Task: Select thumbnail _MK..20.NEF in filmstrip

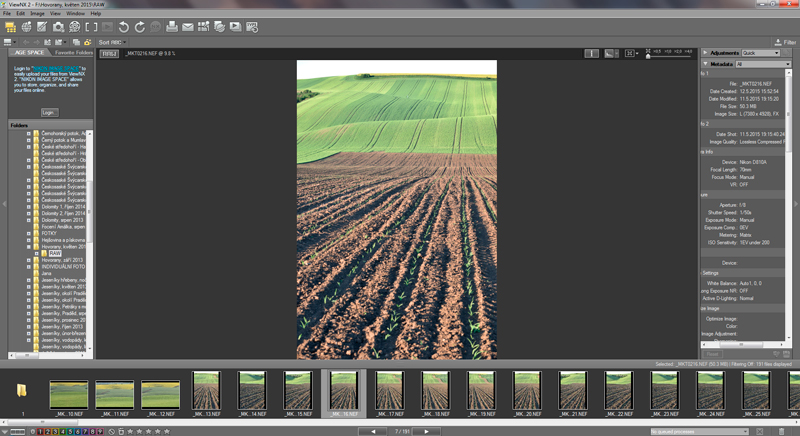Action: [x=527, y=394]
